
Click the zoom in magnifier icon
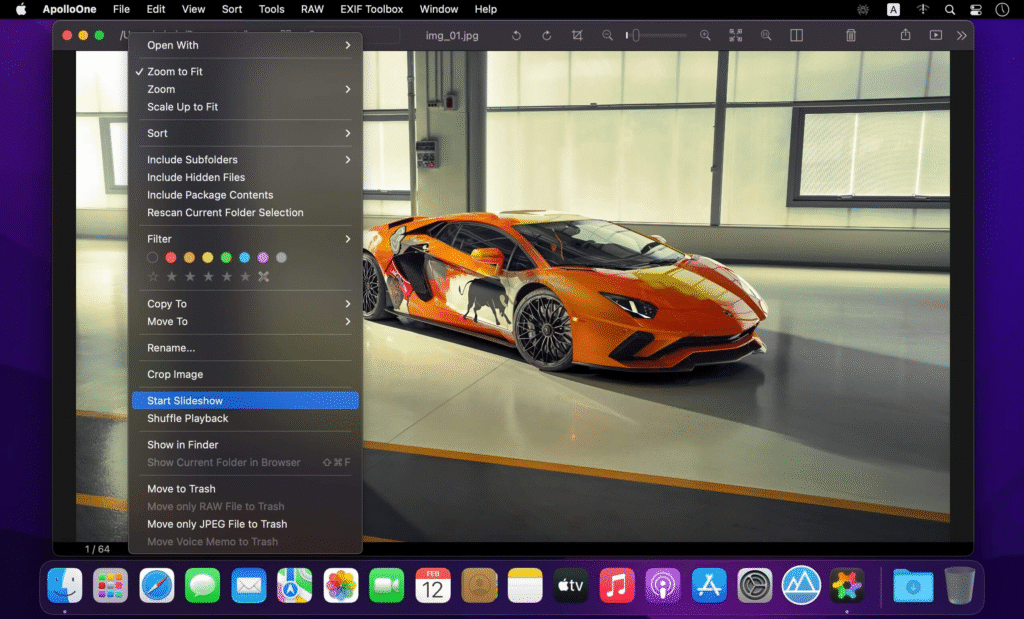[x=705, y=35]
